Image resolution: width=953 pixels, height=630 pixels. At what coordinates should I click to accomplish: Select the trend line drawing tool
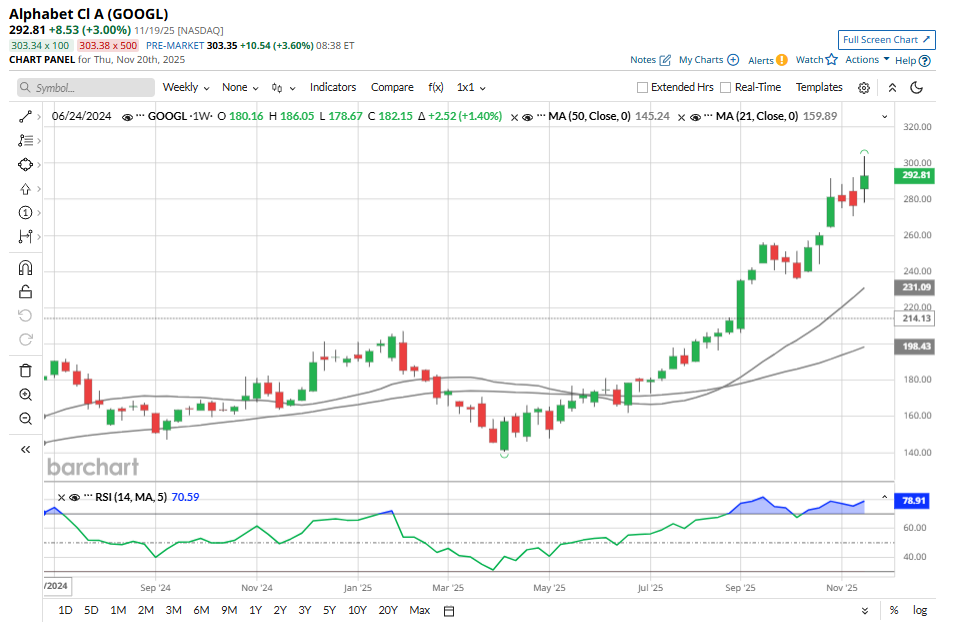click(x=25, y=117)
